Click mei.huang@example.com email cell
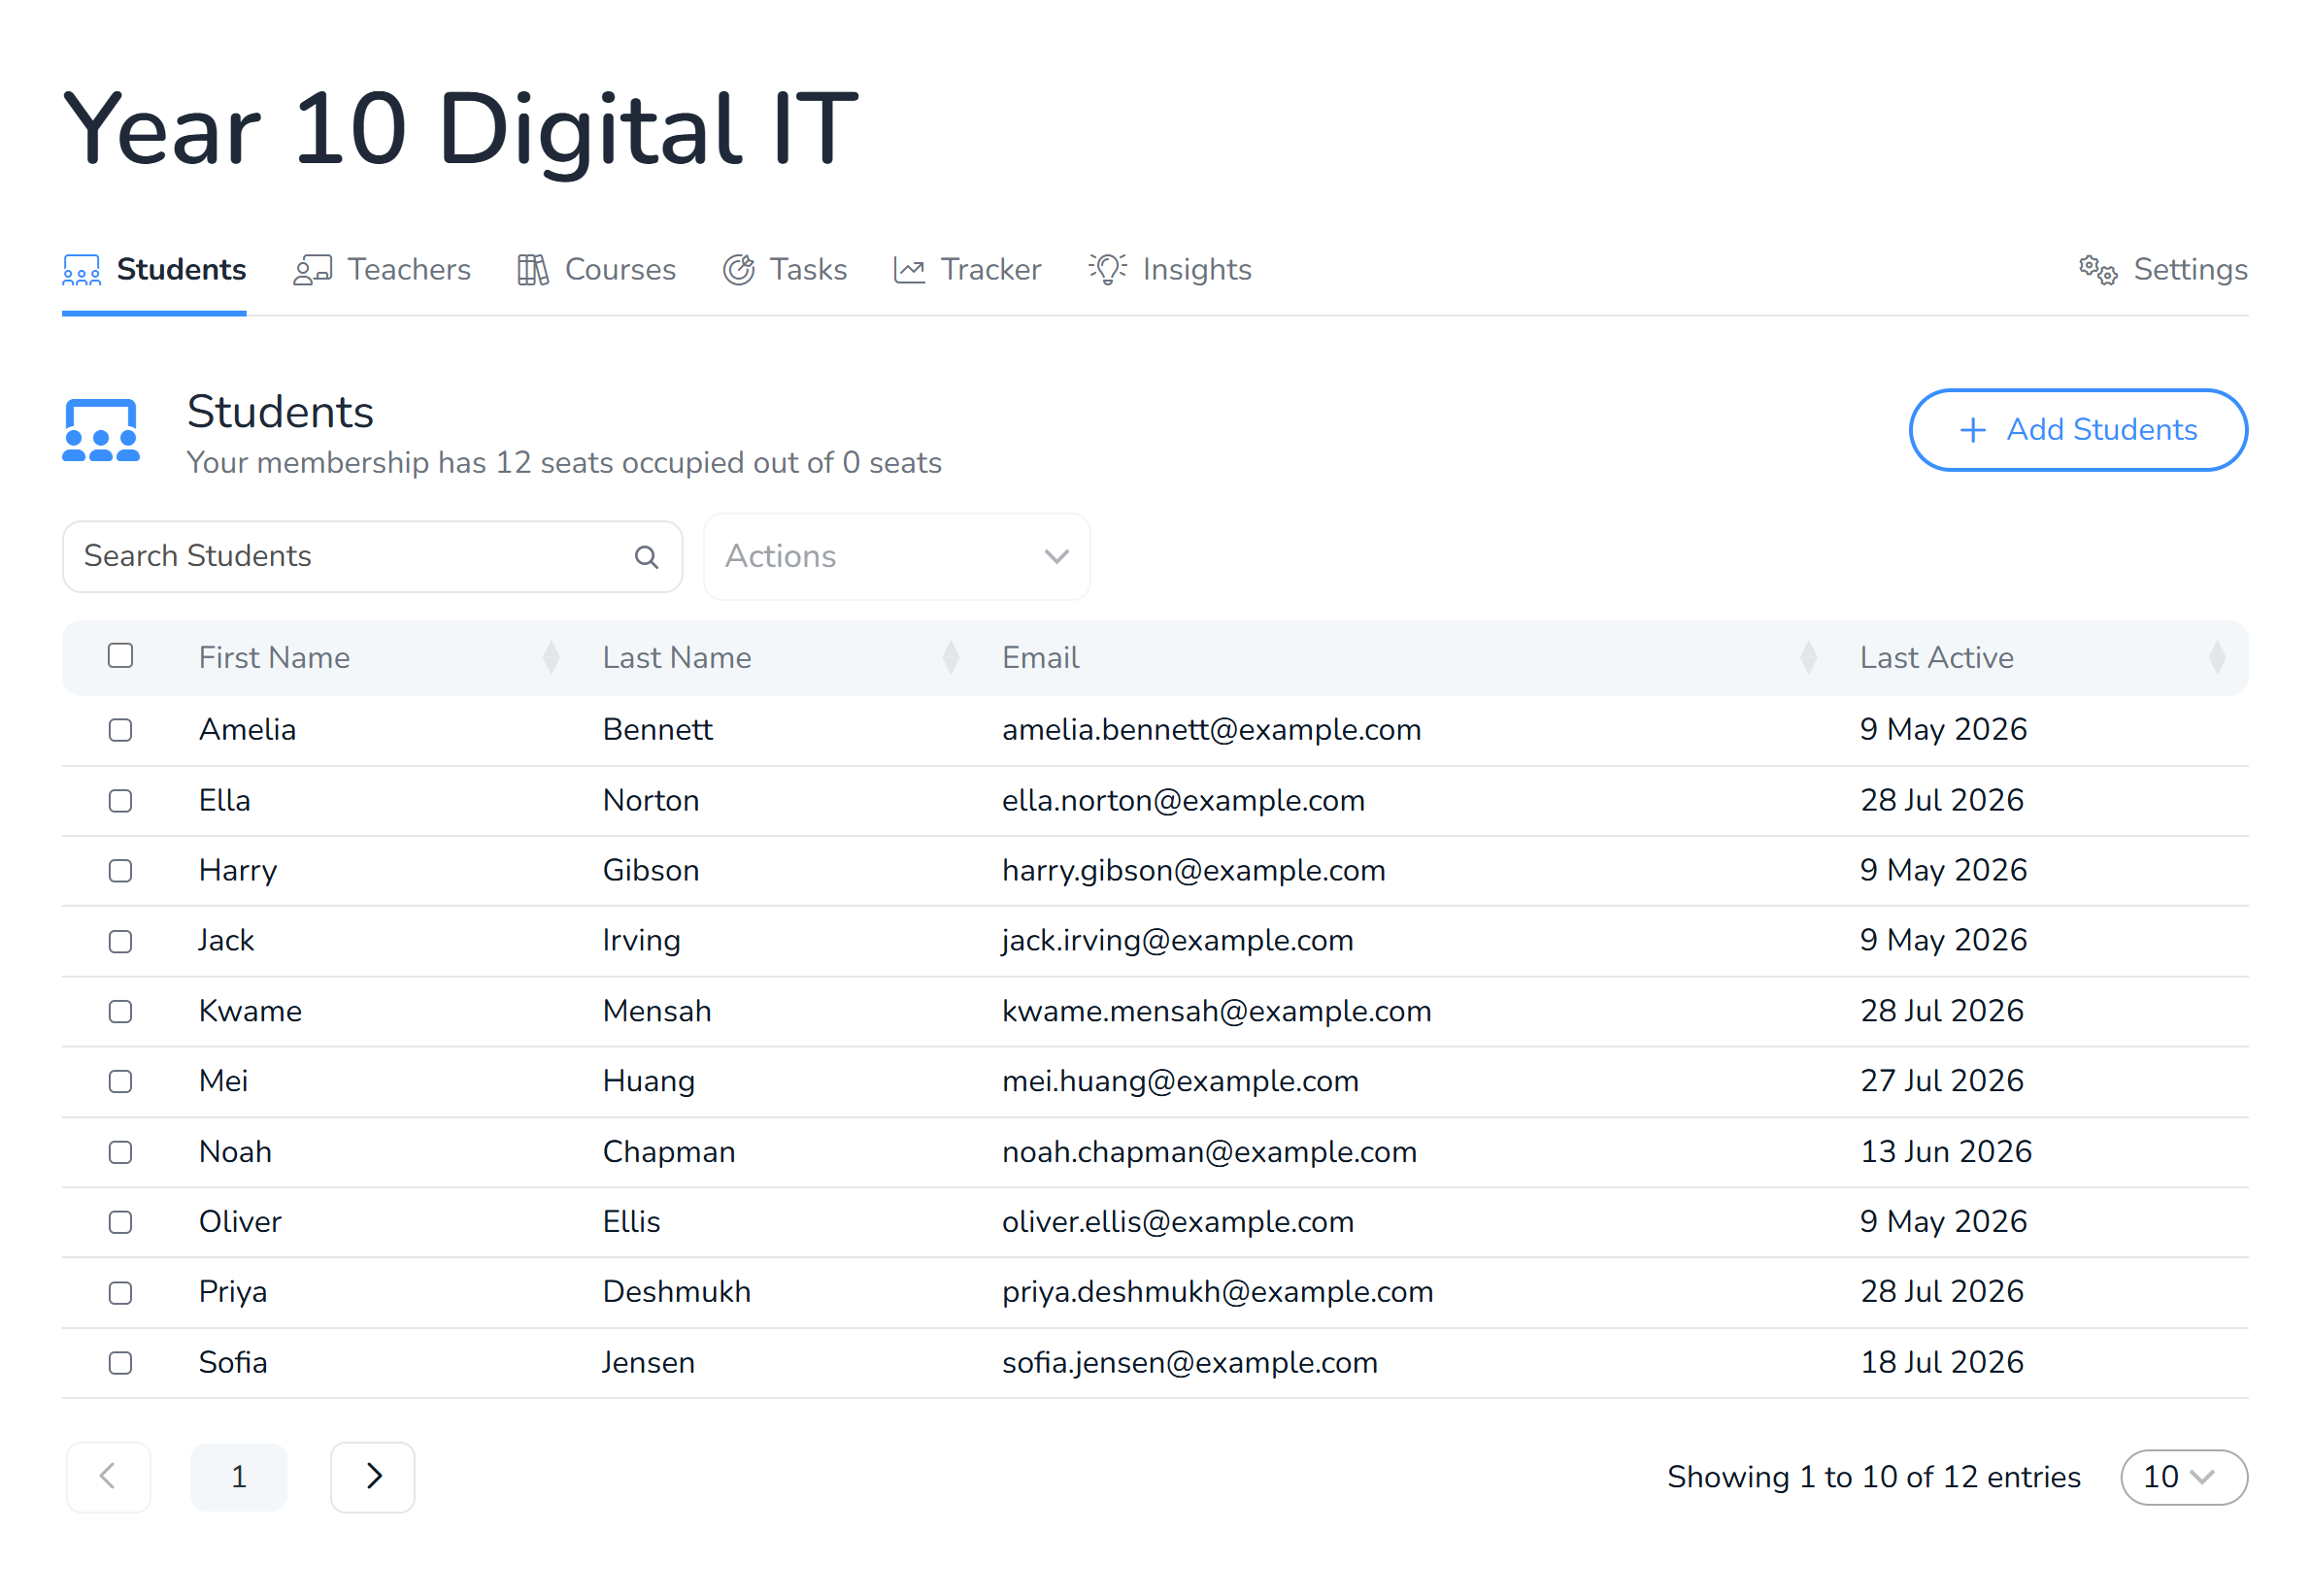This screenshot has height=1596, width=2311. (1180, 1082)
